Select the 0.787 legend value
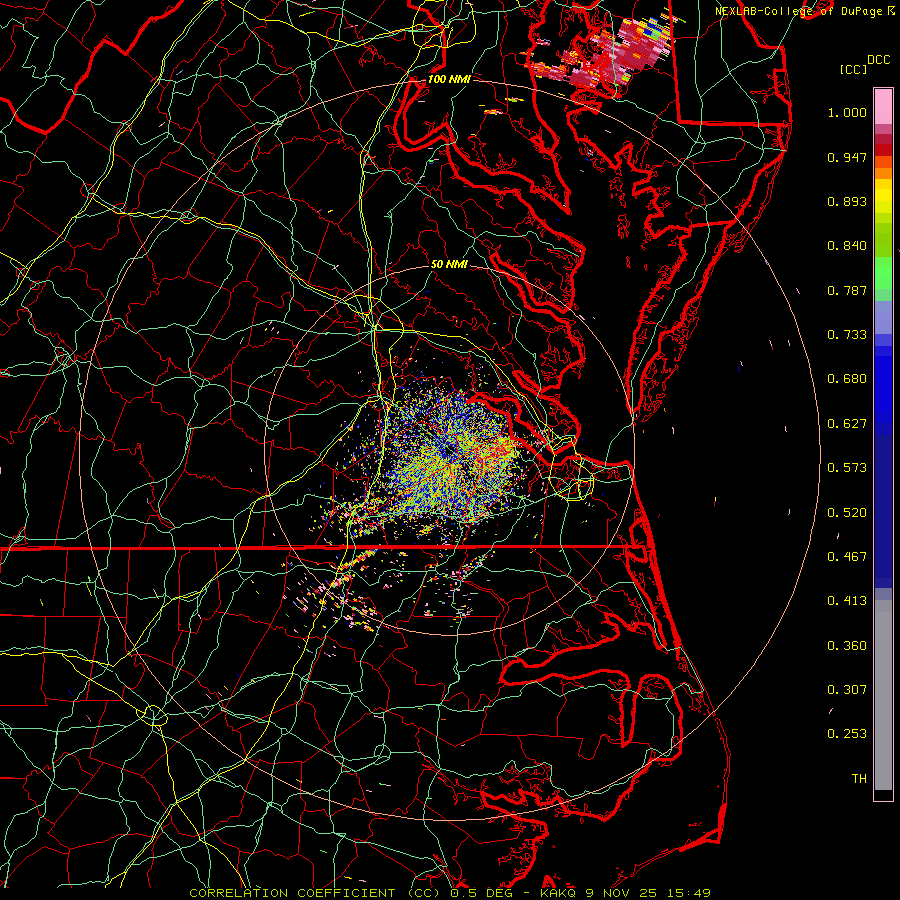This screenshot has width=900, height=900. 847,290
